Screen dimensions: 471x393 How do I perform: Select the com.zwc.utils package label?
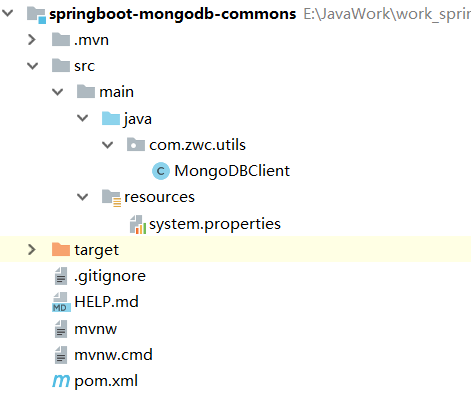click(197, 145)
